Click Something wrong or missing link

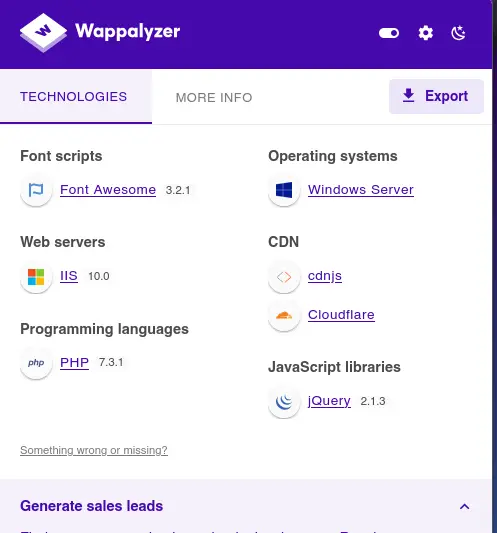tap(94, 450)
